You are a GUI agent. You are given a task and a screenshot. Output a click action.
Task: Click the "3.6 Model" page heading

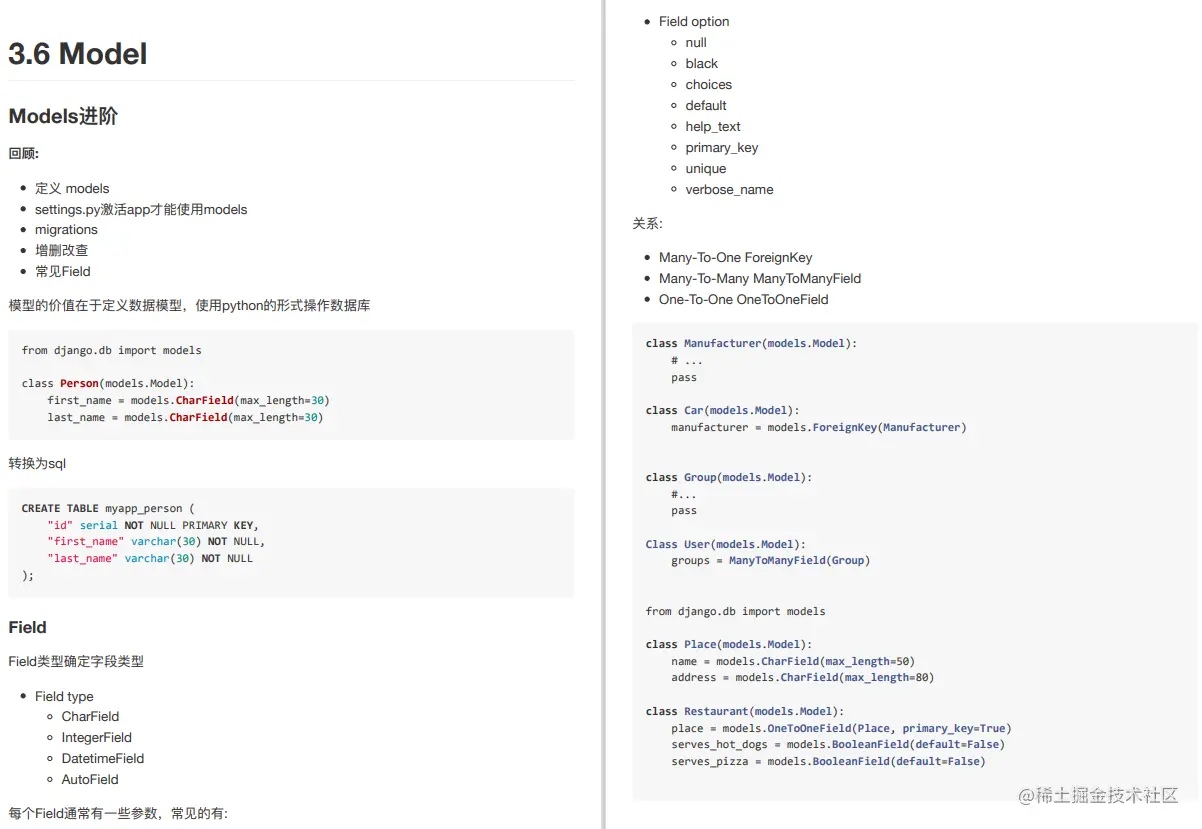tap(78, 54)
